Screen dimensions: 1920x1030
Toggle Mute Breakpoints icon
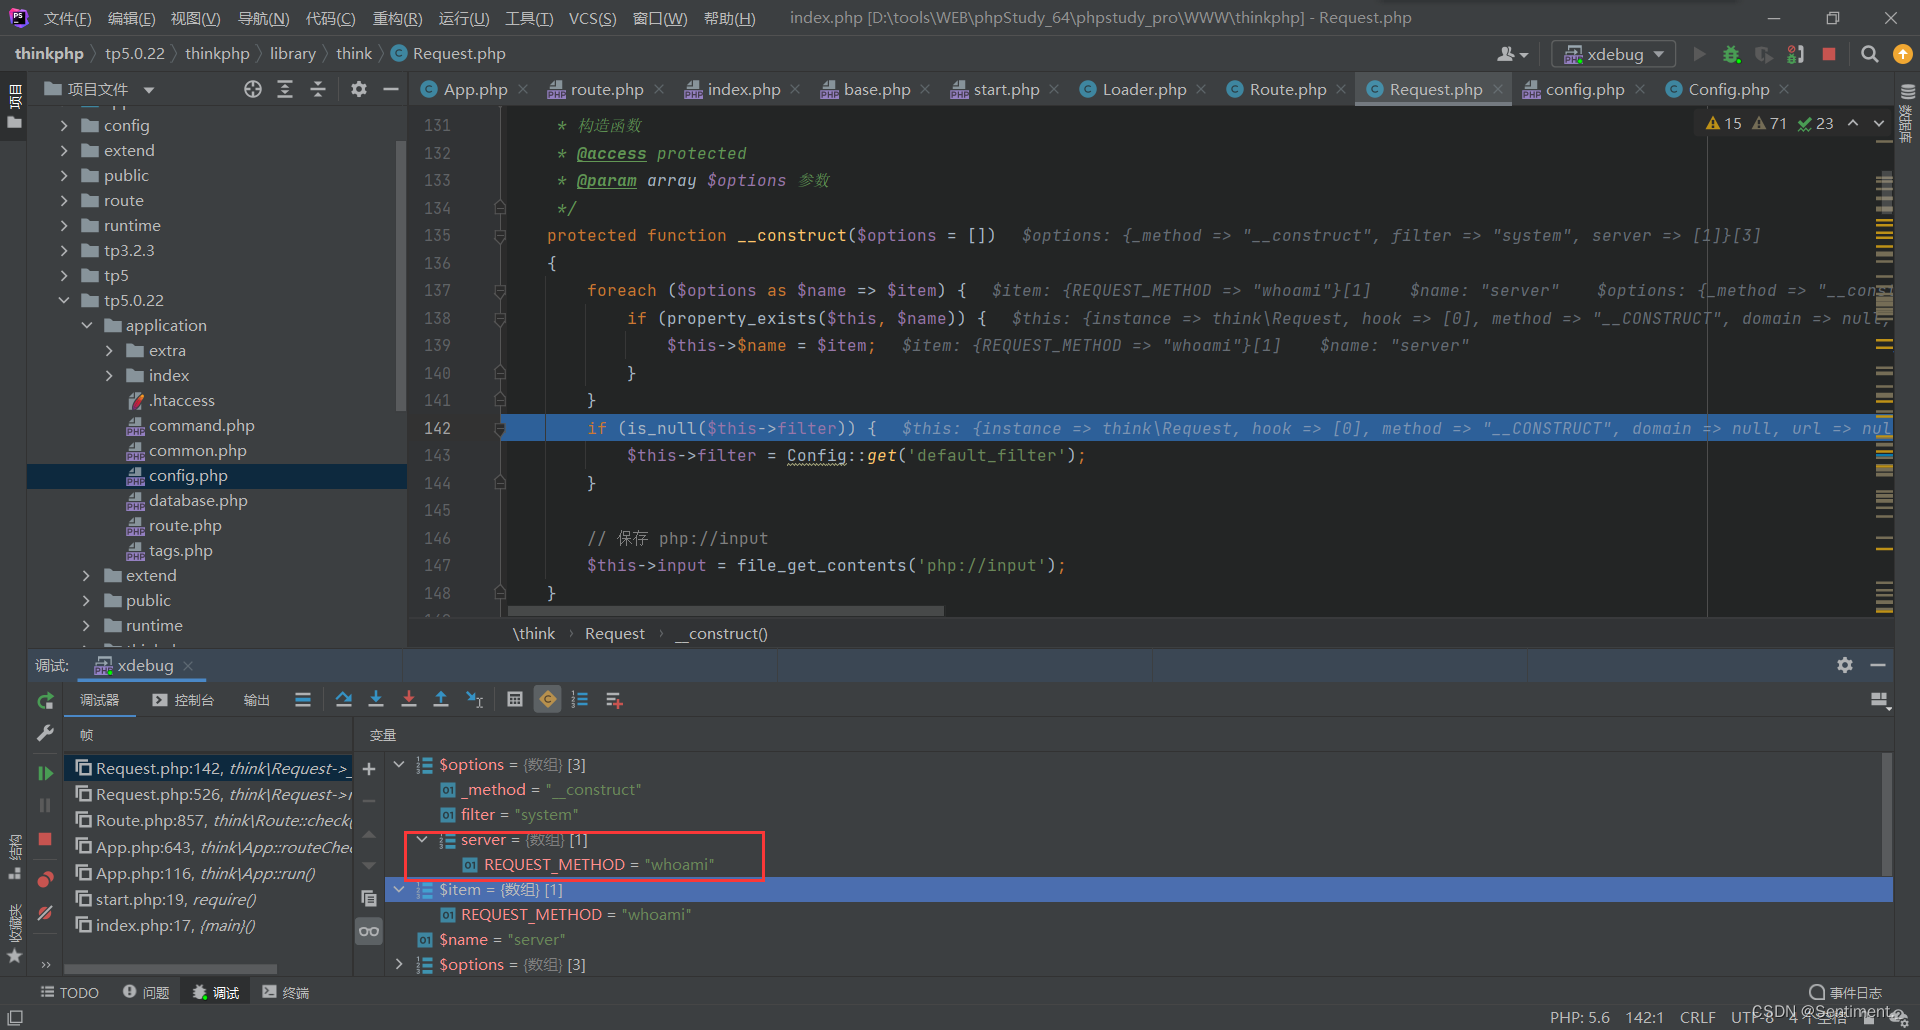(45, 913)
